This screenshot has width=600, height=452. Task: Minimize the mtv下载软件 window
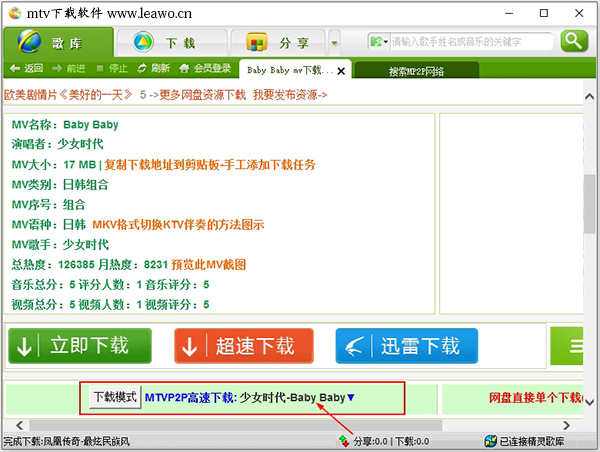509,13
